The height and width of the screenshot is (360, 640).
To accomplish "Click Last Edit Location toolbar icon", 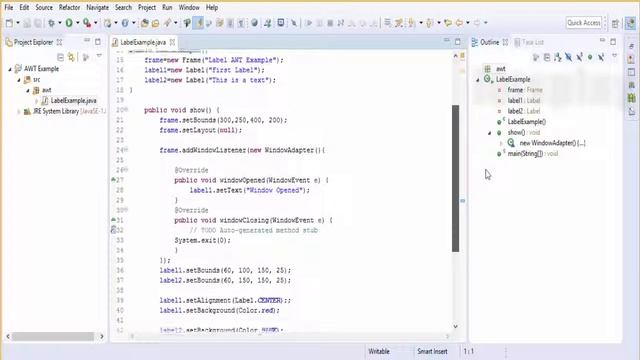I will pyautogui.click(x=448, y=23).
